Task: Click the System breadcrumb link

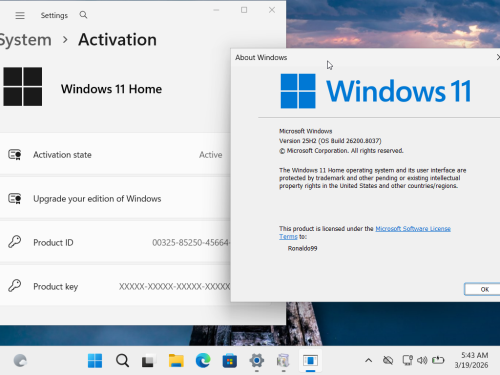Action: point(25,40)
